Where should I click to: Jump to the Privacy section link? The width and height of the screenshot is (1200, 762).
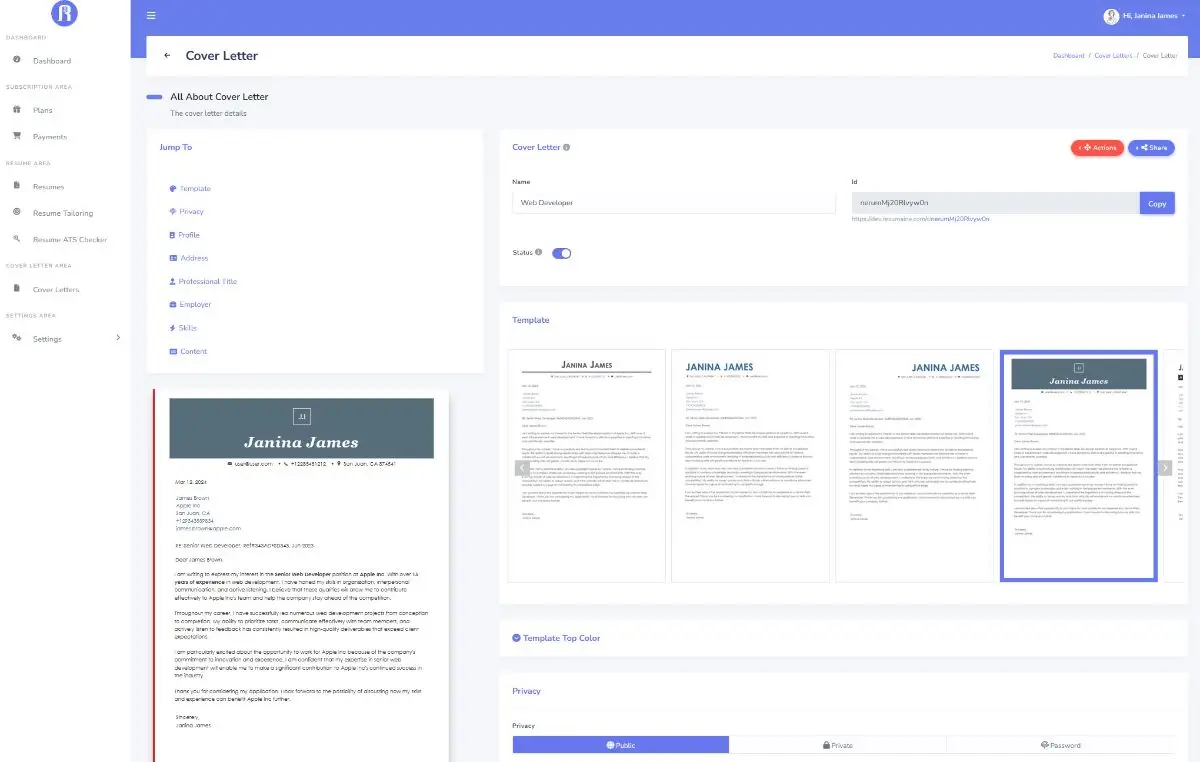(x=192, y=212)
